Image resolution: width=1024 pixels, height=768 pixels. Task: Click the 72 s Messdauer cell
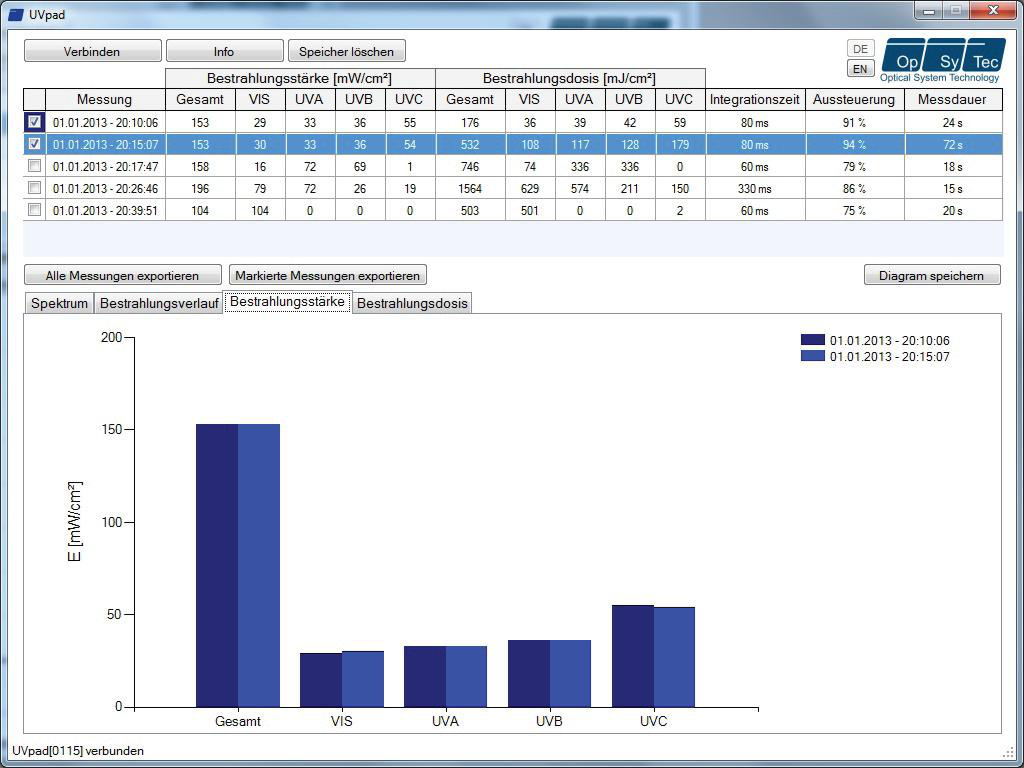(x=953, y=144)
